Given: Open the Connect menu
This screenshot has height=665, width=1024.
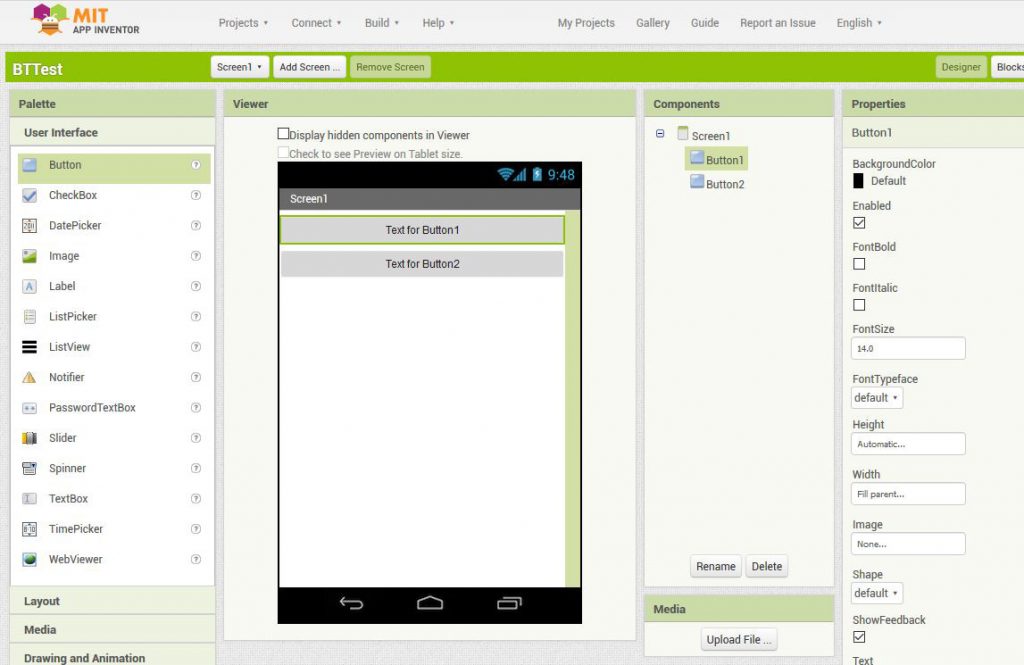Looking at the screenshot, I should [x=317, y=23].
